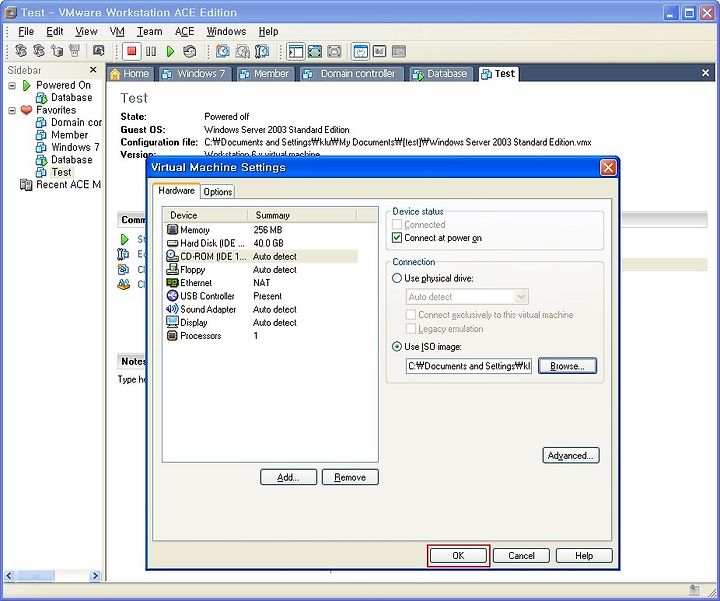Click the green Power On toolbar icon

(x=170, y=51)
